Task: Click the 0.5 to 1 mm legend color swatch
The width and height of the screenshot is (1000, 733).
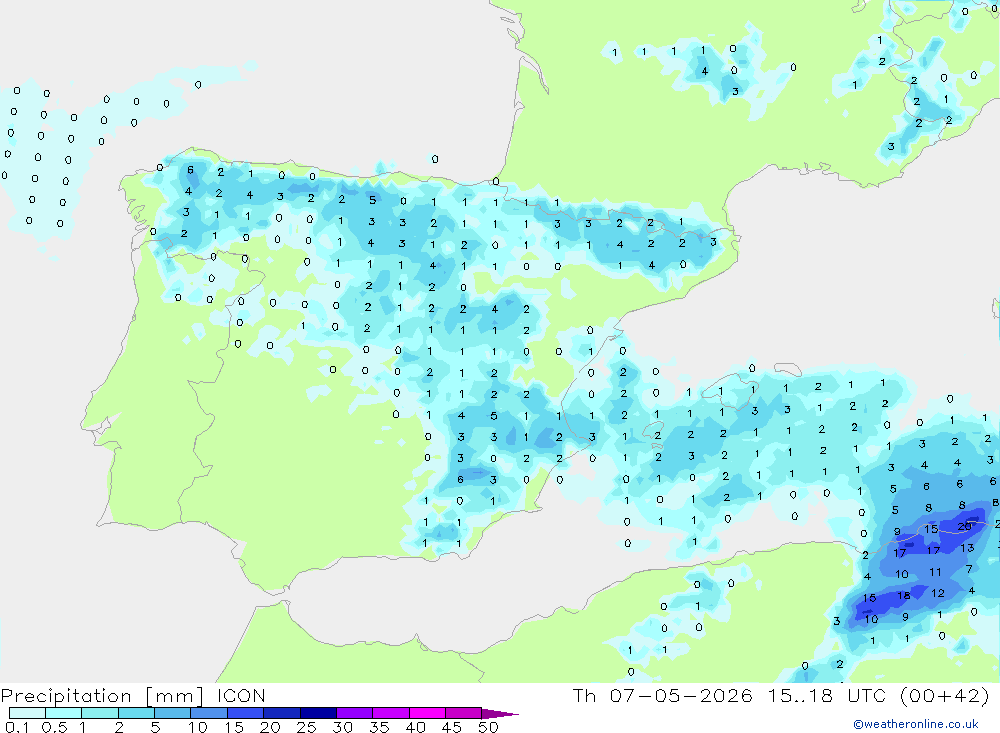Action: [64, 713]
